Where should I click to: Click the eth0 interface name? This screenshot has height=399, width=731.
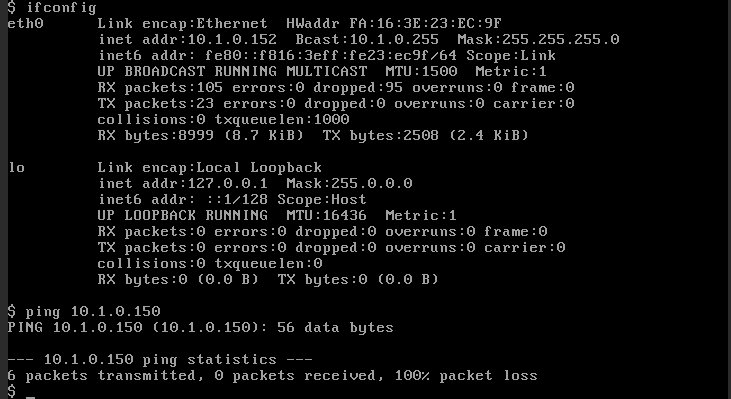[26, 23]
